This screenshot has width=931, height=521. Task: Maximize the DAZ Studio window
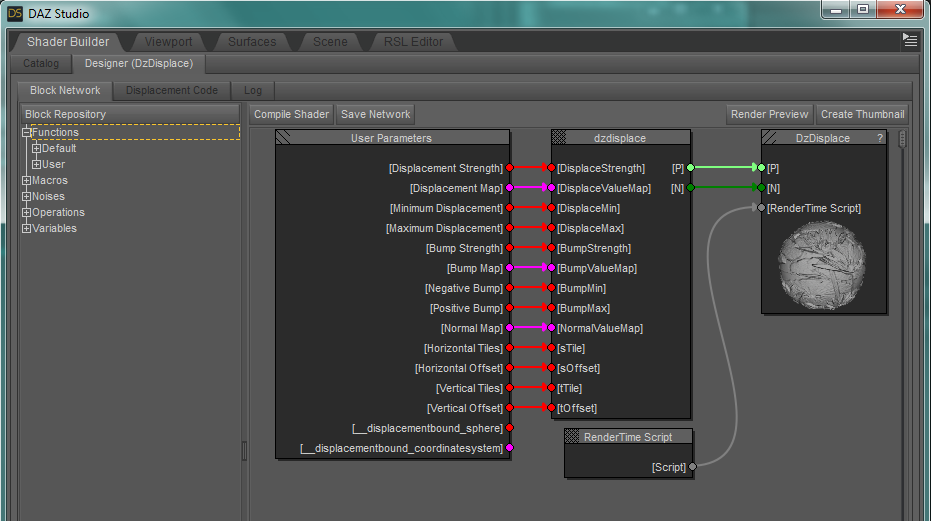[863, 10]
